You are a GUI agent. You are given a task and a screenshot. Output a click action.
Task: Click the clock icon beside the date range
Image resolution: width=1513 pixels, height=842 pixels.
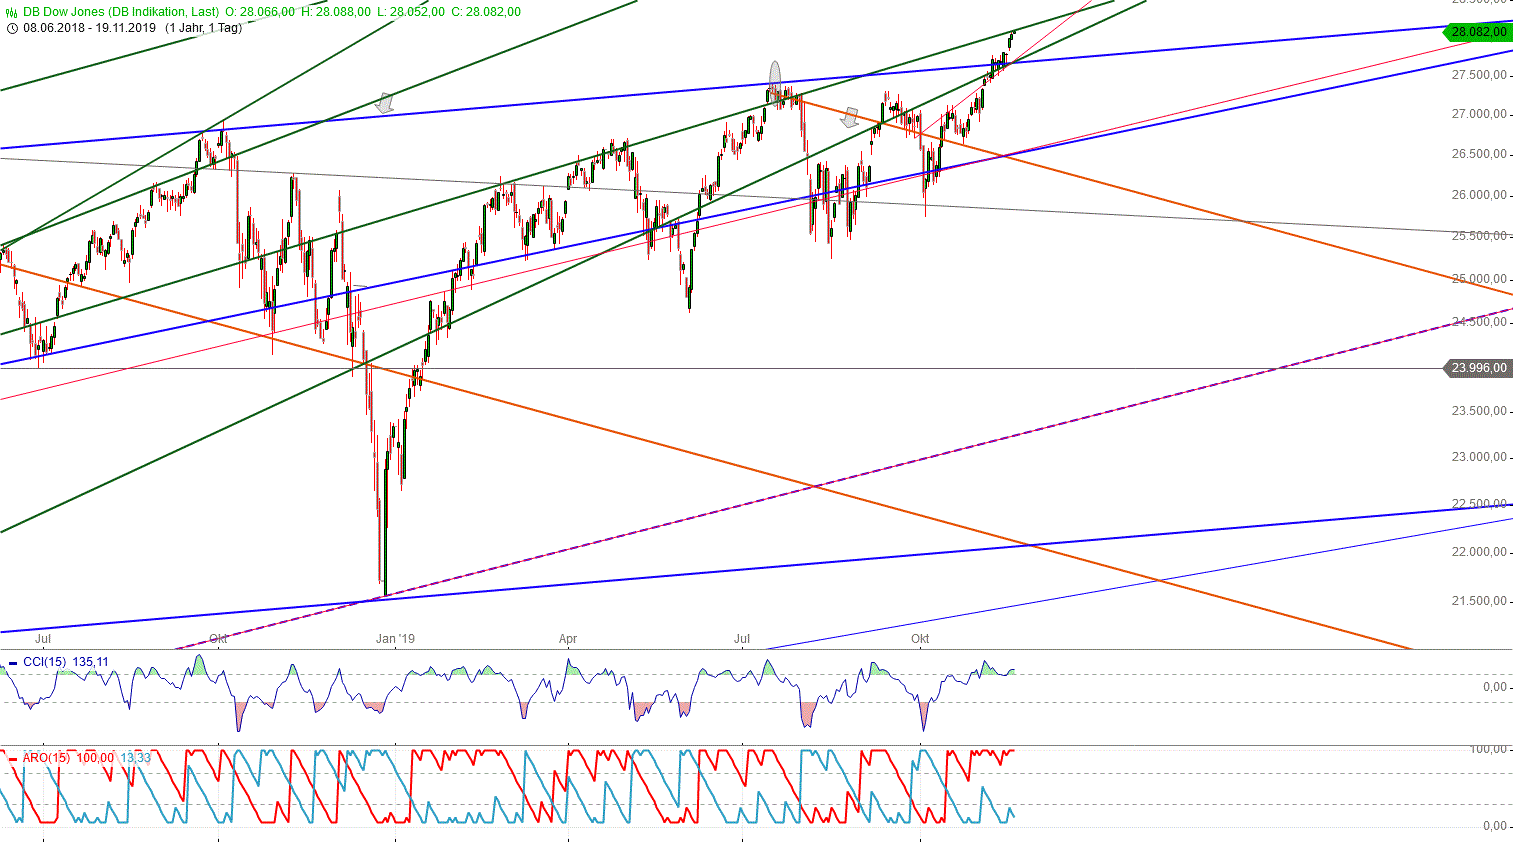click(x=12, y=28)
